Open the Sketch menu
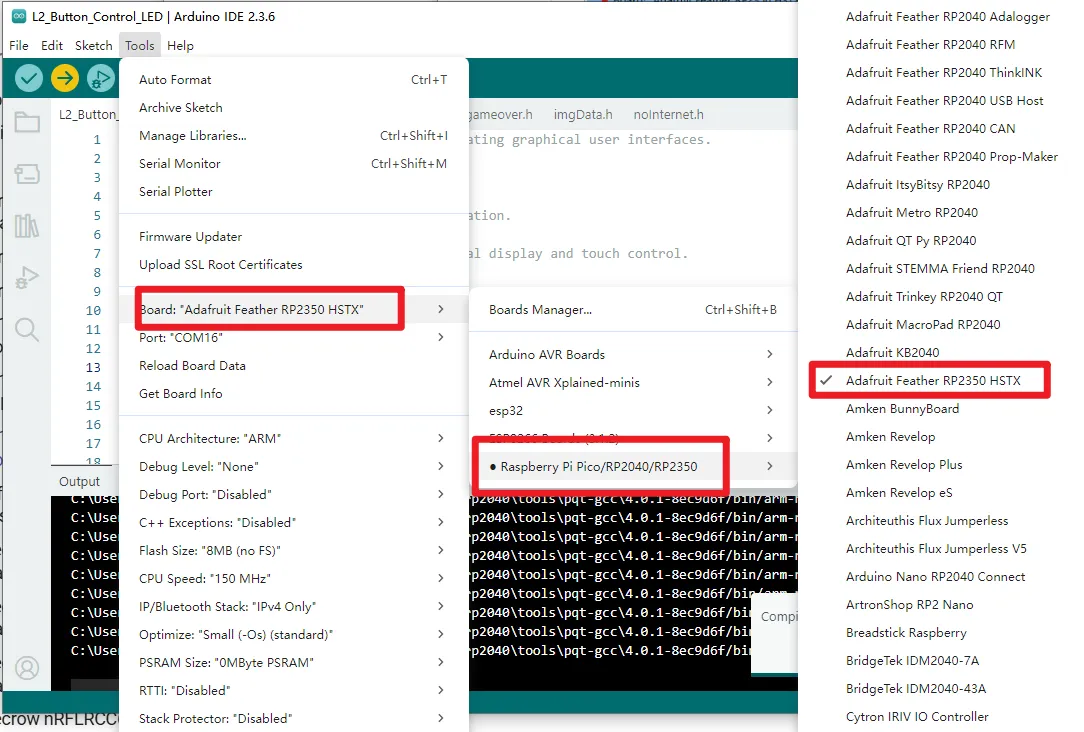This screenshot has width=1084, height=732. [x=94, y=46]
